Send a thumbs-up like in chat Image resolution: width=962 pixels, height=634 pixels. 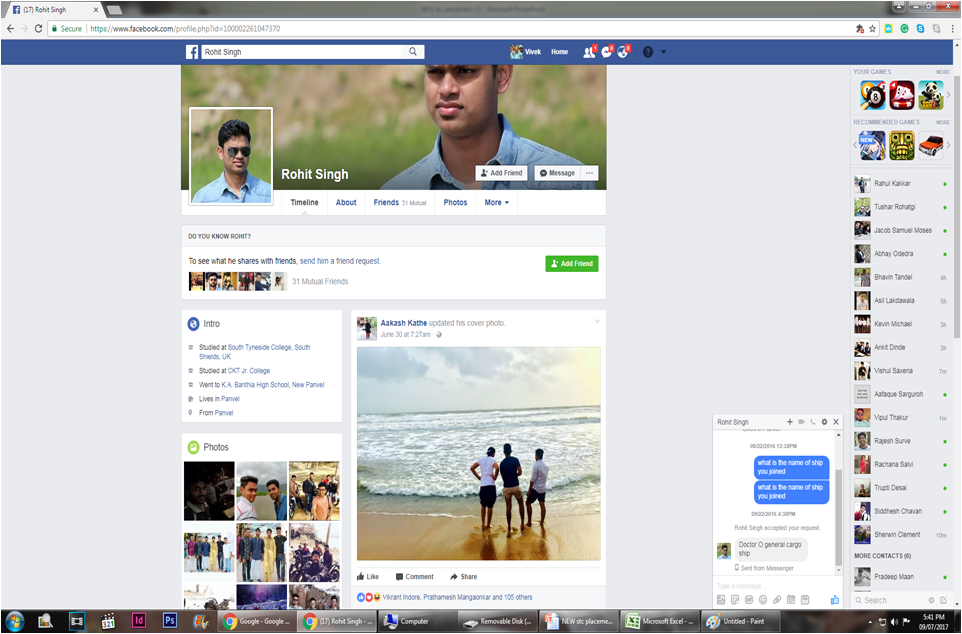point(834,600)
